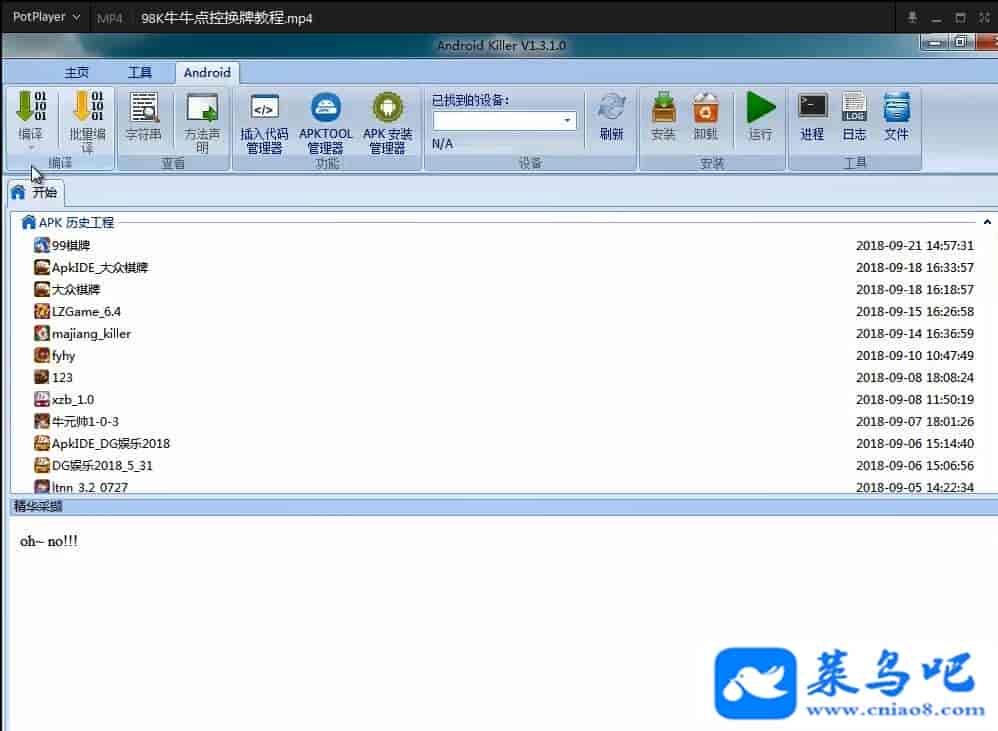The height and width of the screenshot is (731, 998).
Task: Select the 开始 start page tab
Action: coord(35,193)
